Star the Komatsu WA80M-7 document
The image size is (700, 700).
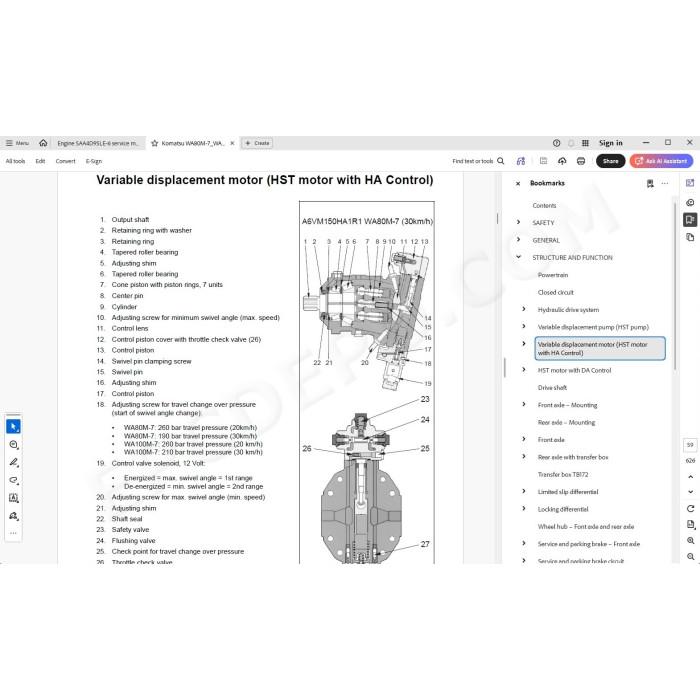154,143
